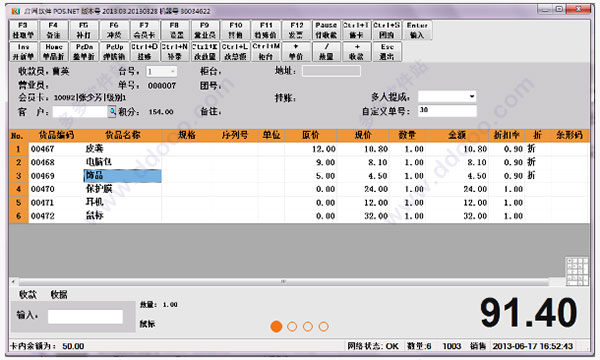Screen dimensions: 600x360
Task: Click the F6 function button
Action: (114, 30)
